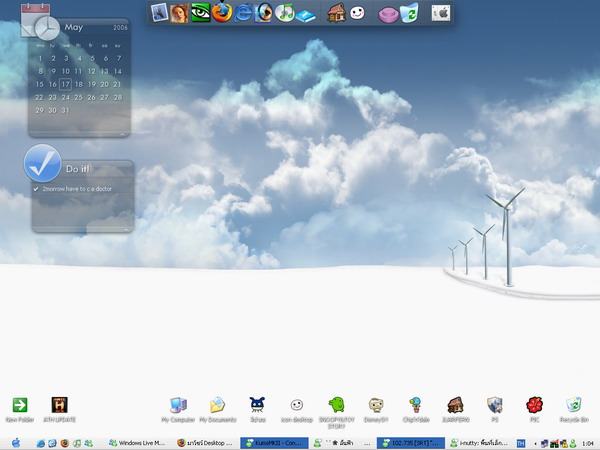Toggle the '2morrow have to c a doctor' checkmark
The height and width of the screenshot is (450, 600).
coord(36,189)
